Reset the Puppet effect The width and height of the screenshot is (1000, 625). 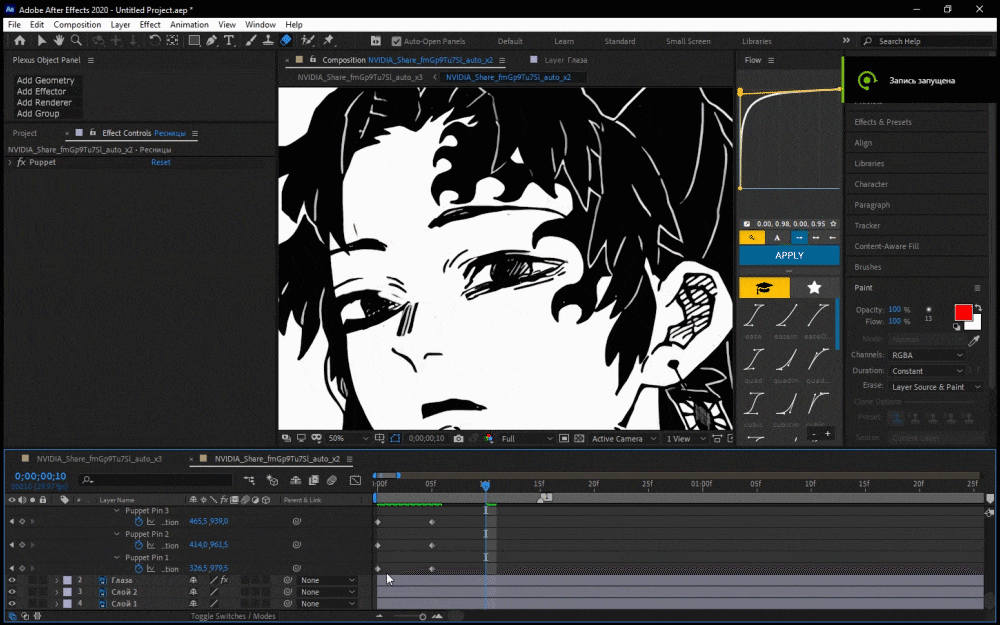point(161,163)
